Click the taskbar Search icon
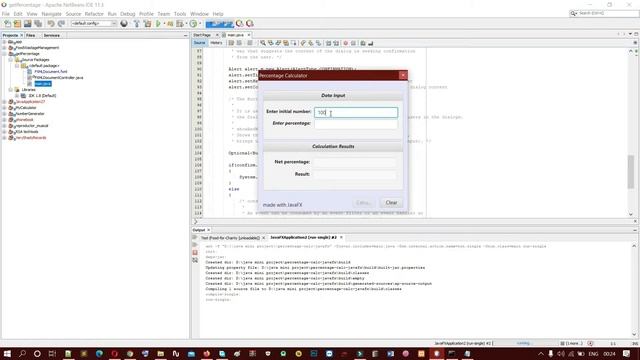The width and height of the screenshot is (640, 360). coord(22,353)
